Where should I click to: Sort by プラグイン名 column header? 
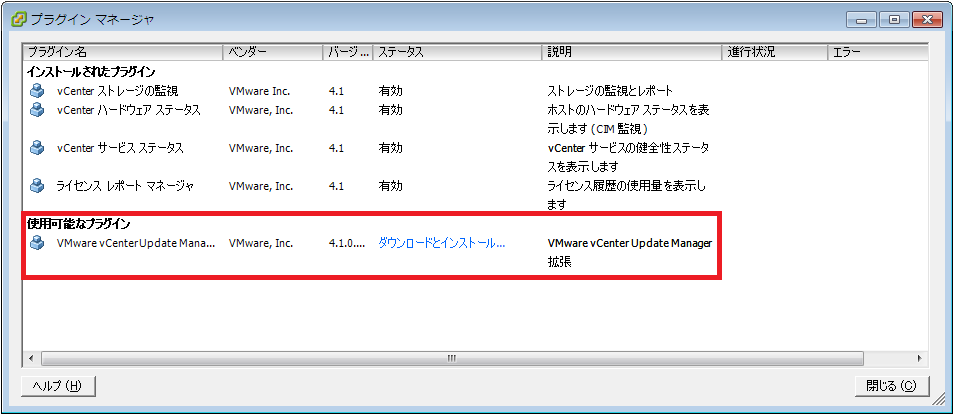[123, 52]
